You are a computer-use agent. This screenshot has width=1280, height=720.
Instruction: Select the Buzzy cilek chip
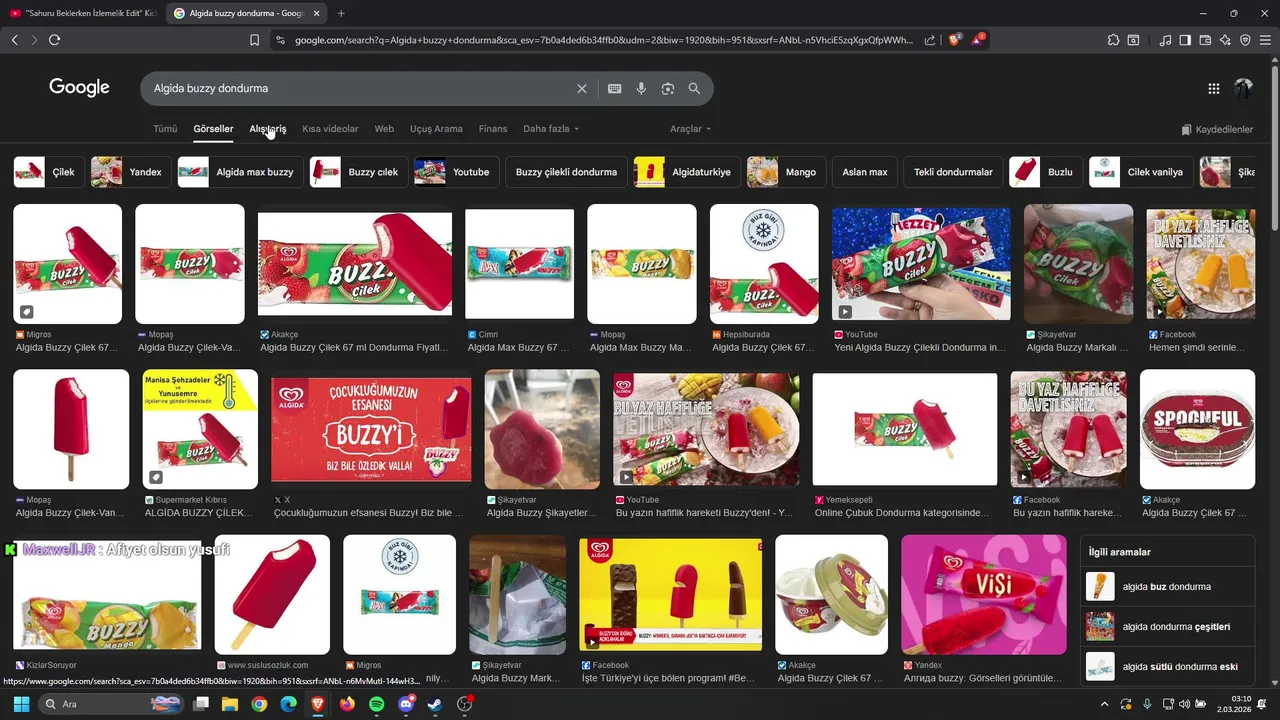pyautogui.click(x=357, y=172)
